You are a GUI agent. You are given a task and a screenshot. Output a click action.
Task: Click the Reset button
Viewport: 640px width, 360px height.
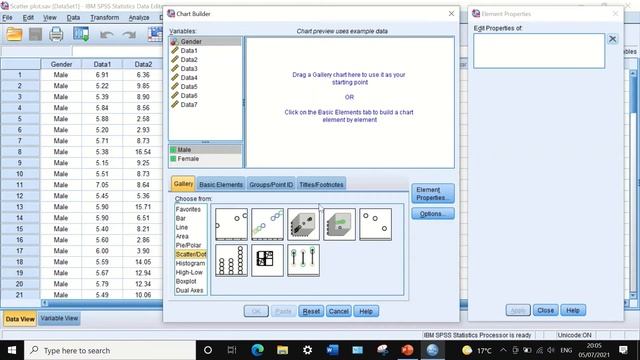(x=311, y=311)
